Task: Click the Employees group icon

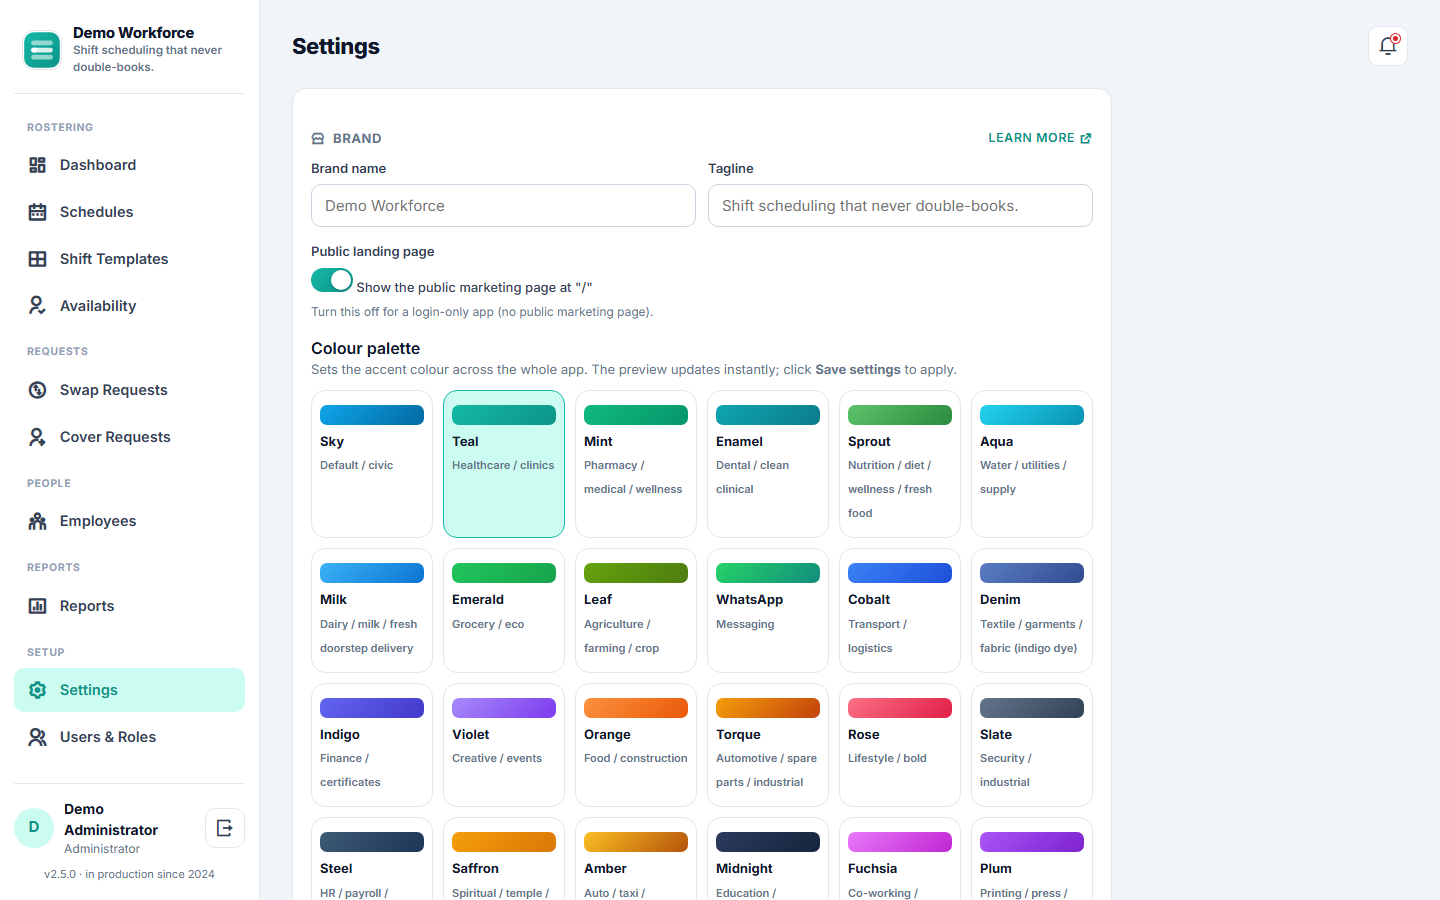Action: [x=37, y=521]
